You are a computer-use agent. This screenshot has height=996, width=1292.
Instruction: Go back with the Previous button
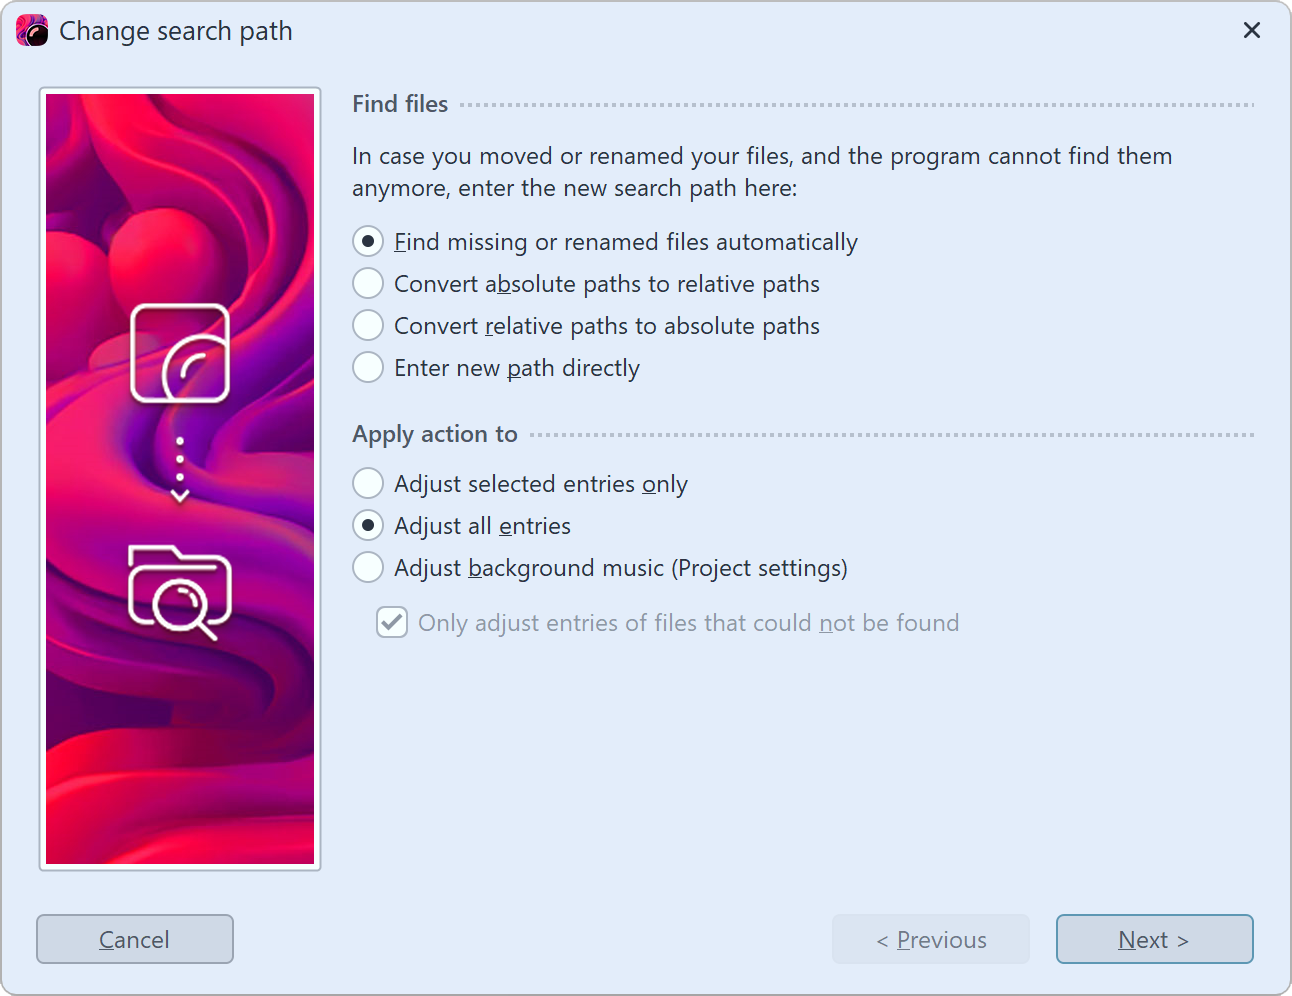(x=930, y=940)
